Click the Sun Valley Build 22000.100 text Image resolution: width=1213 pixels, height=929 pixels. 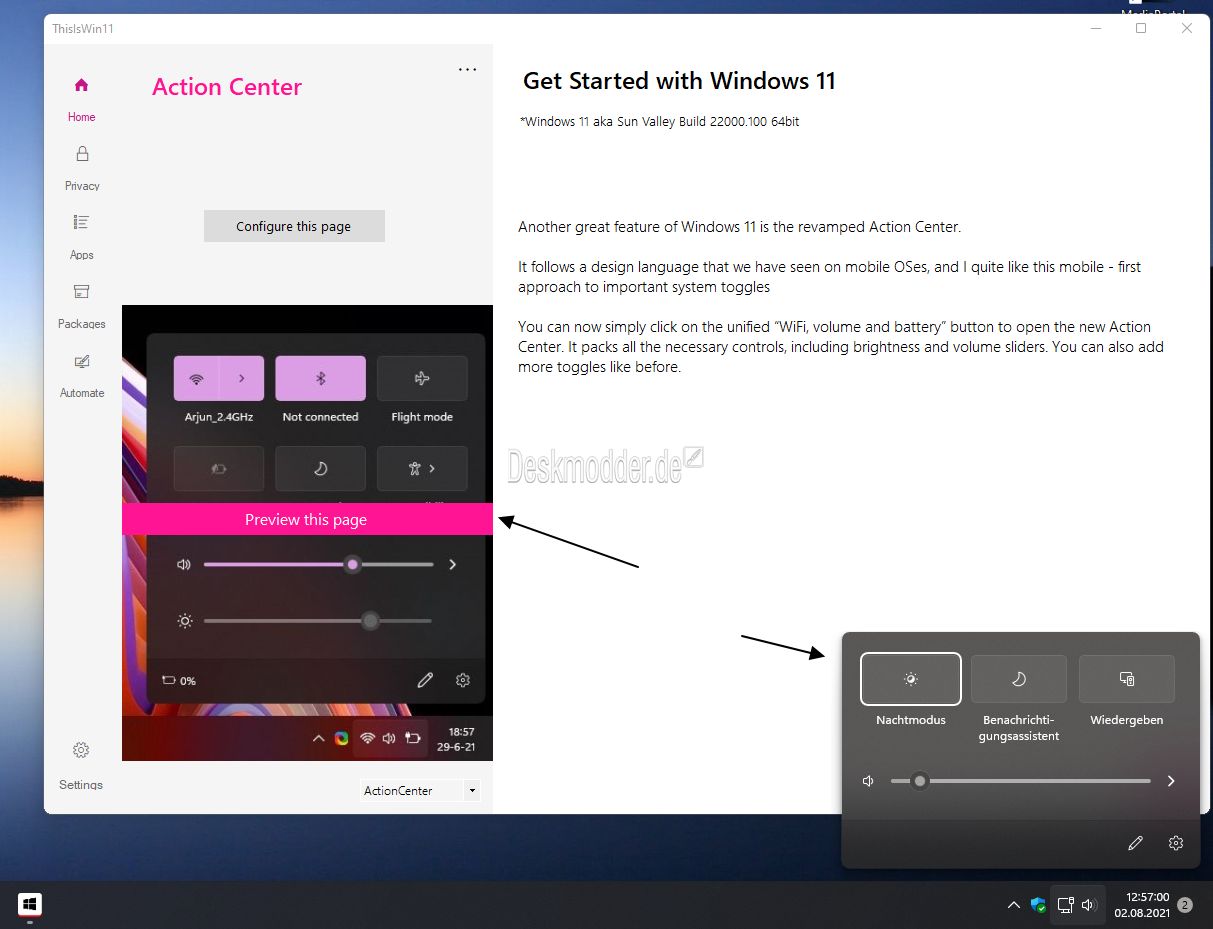tap(659, 122)
